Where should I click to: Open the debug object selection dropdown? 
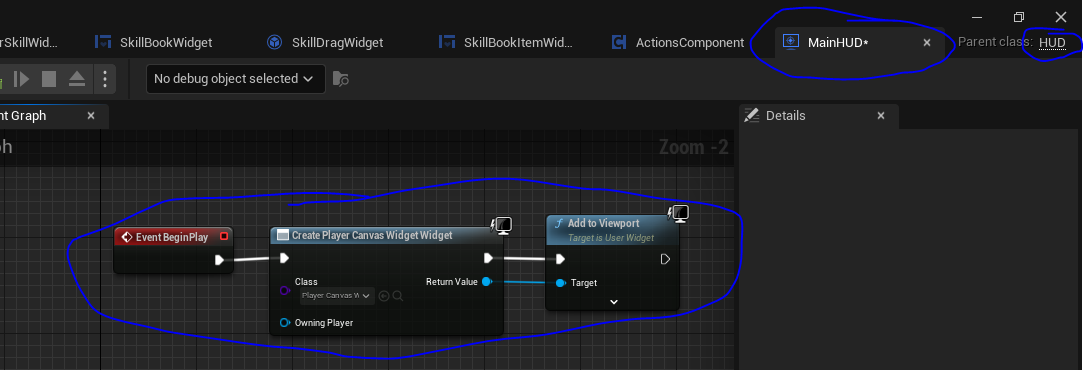click(x=236, y=79)
